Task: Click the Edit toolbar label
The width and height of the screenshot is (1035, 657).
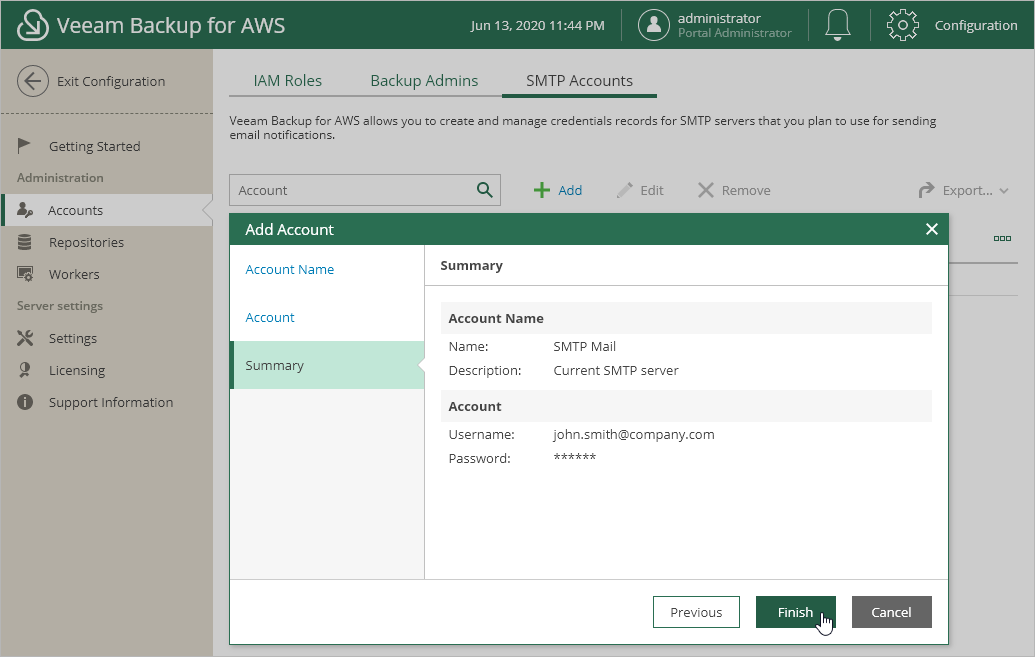Action: pos(651,190)
